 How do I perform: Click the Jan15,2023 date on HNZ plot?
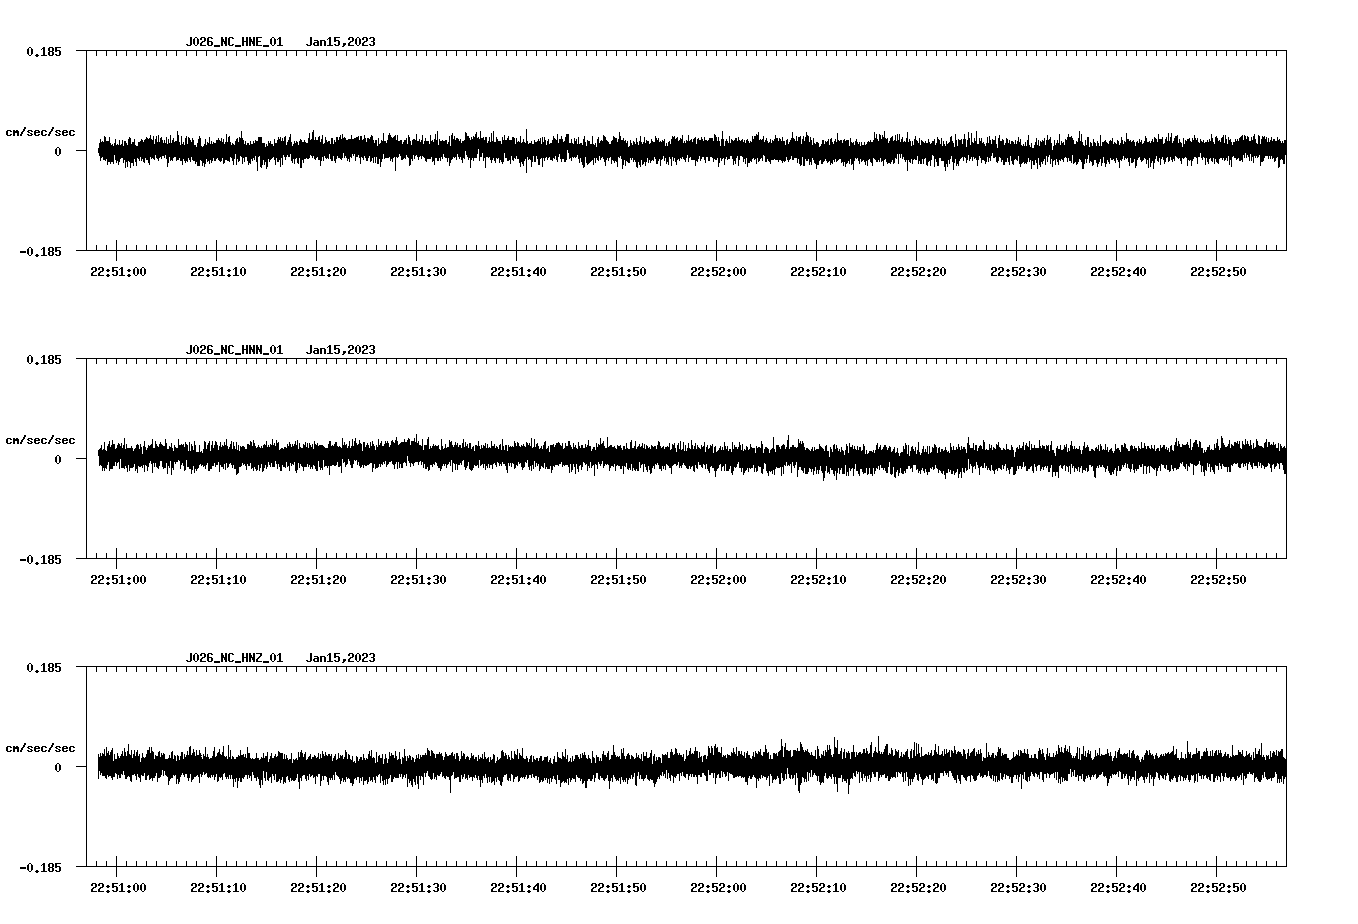click(341, 658)
